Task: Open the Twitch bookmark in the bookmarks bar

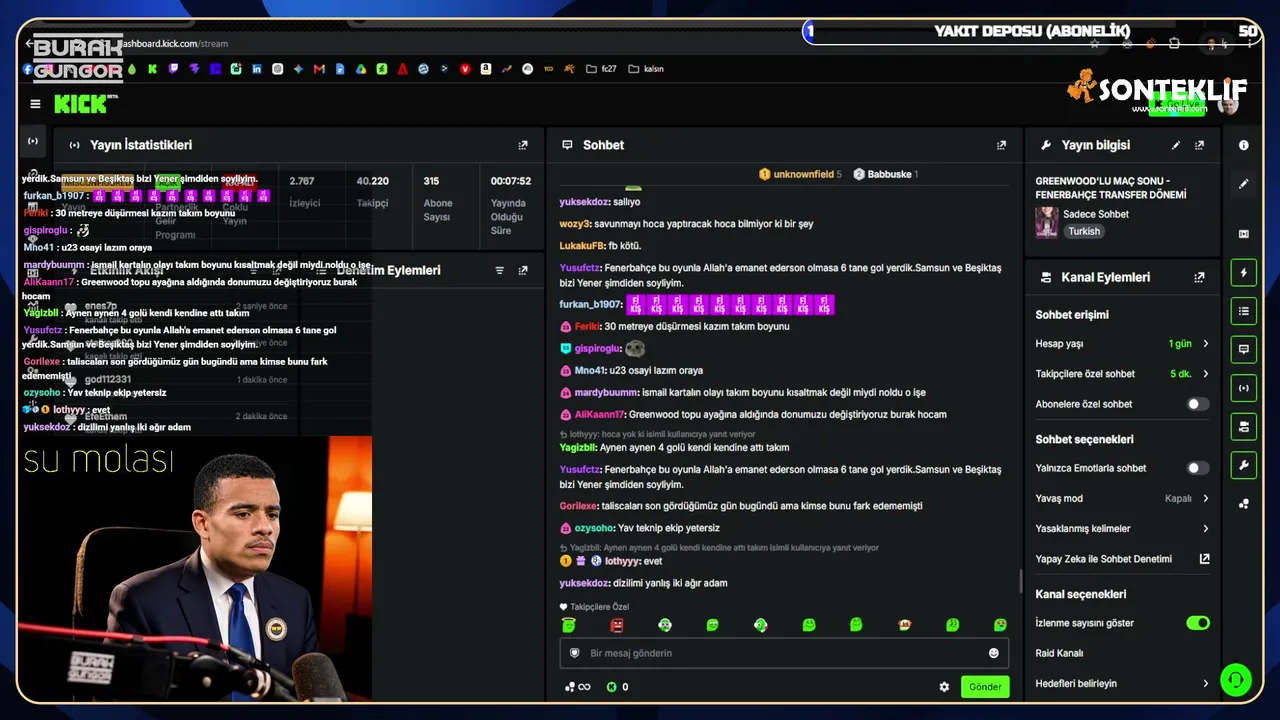Action: click(173, 69)
